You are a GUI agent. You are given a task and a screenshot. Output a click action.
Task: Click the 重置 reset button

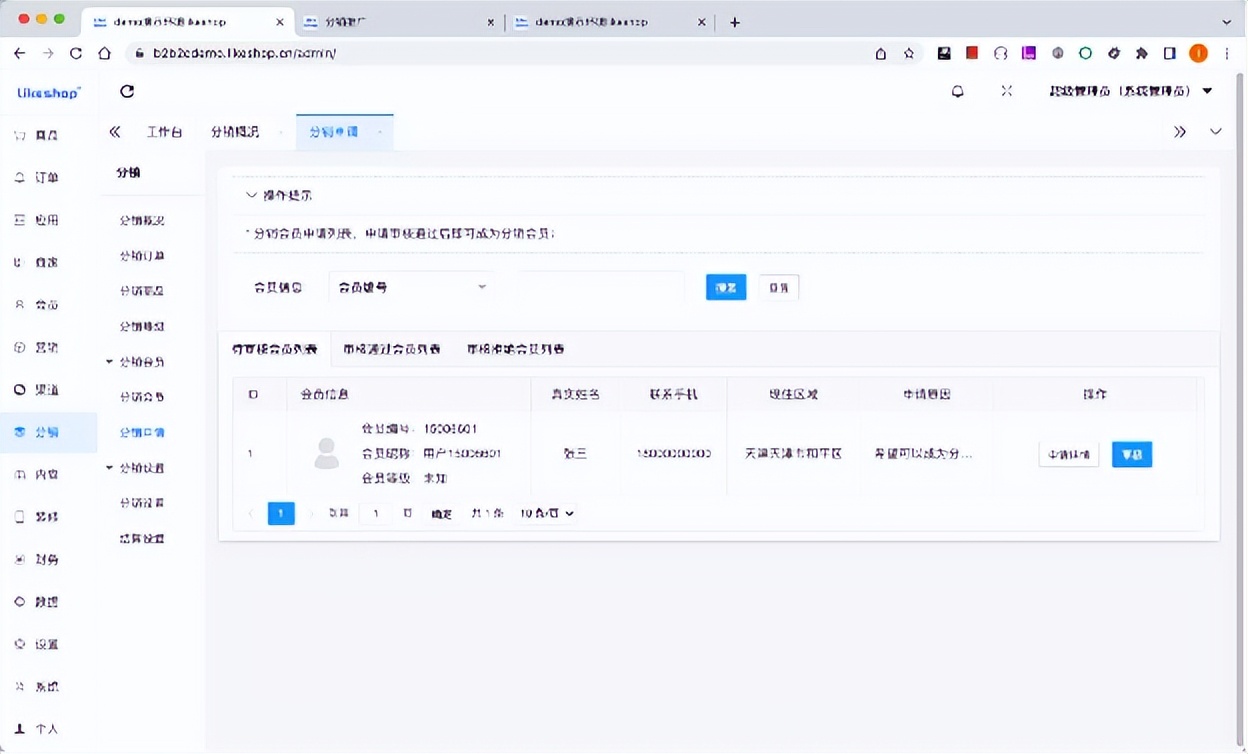[779, 287]
